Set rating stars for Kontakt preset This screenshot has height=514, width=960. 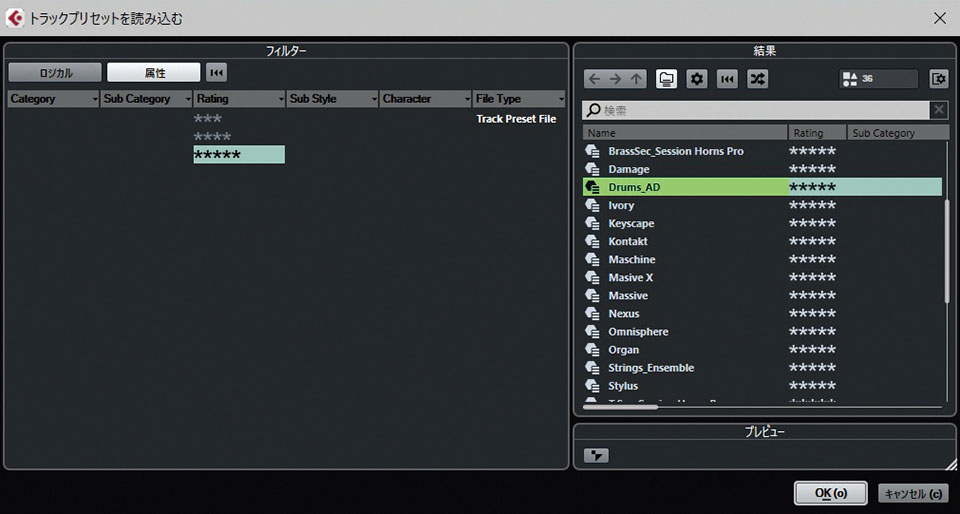[x=812, y=241]
